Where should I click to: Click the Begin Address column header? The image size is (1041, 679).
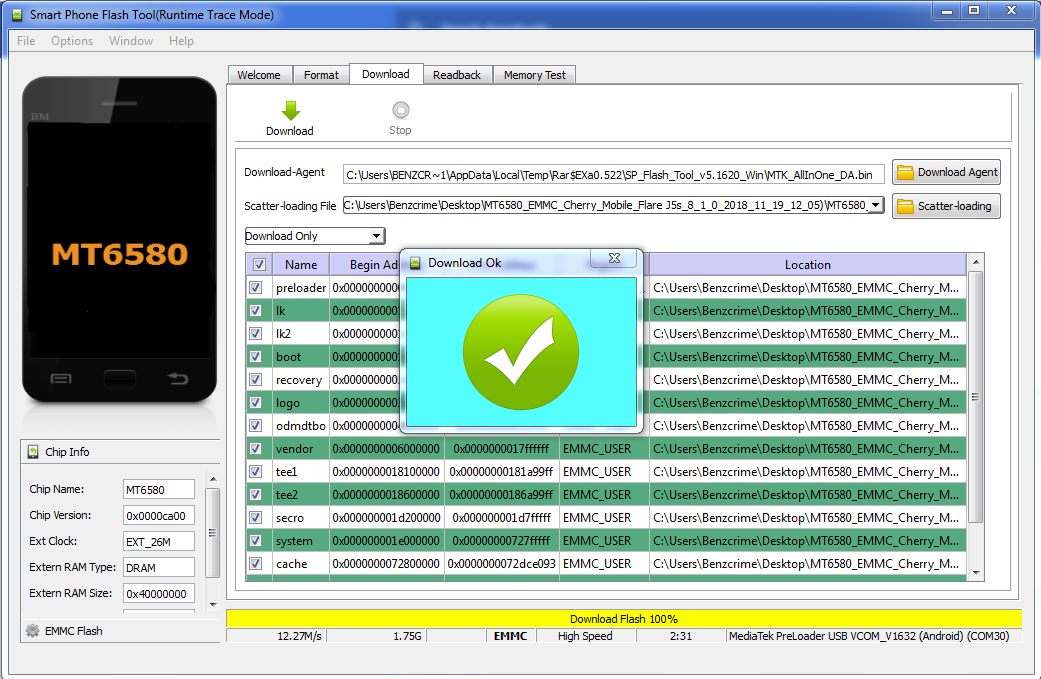coord(365,264)
